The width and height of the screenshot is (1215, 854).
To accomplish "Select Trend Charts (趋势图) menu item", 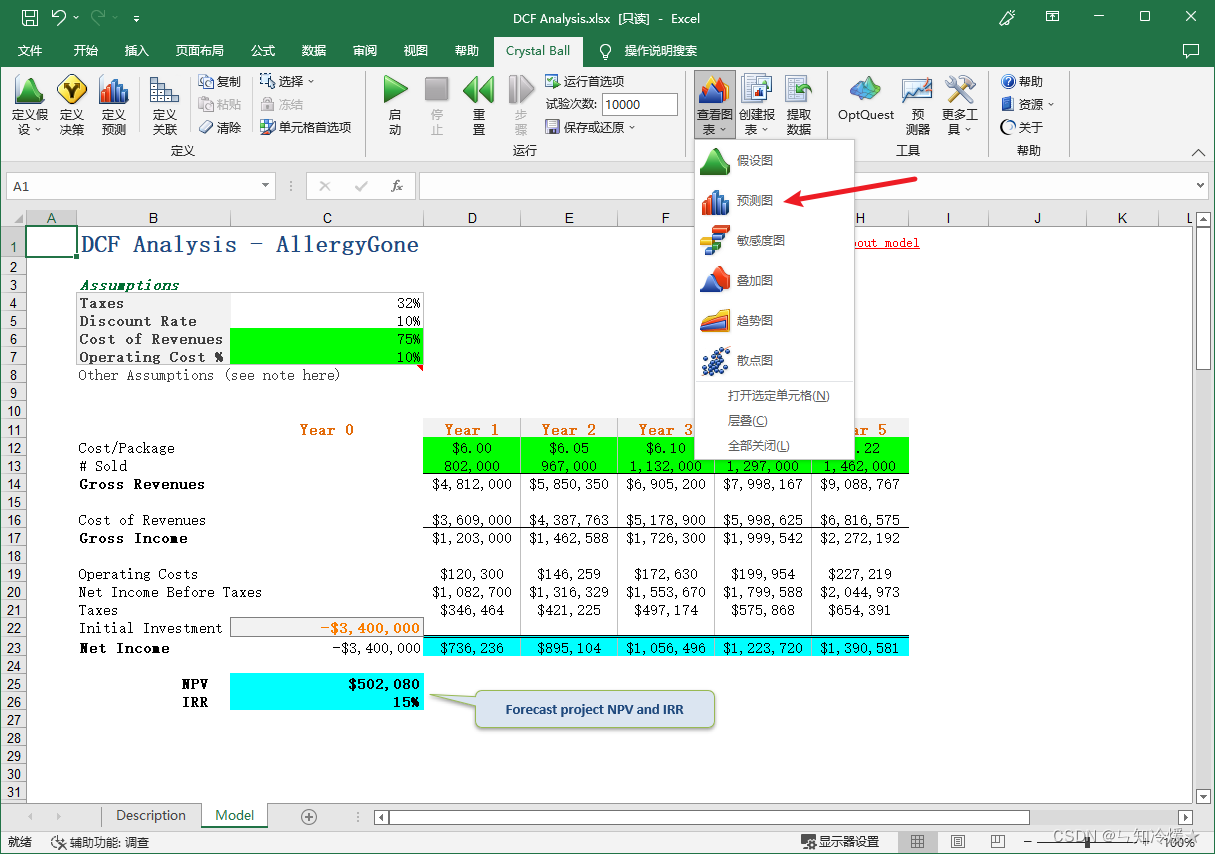I will point(774,320).
